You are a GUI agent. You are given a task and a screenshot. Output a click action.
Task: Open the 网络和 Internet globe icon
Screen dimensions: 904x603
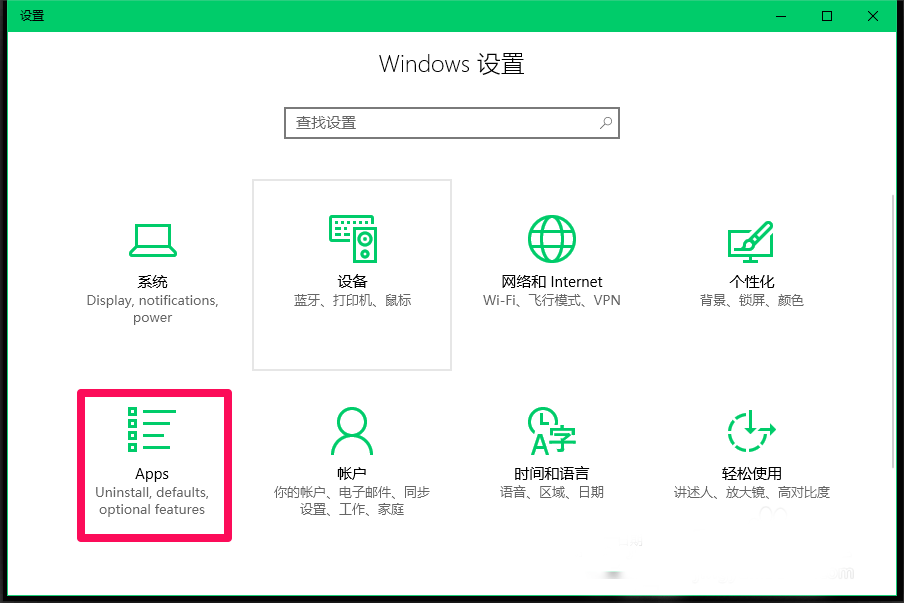tap(552, 239)
